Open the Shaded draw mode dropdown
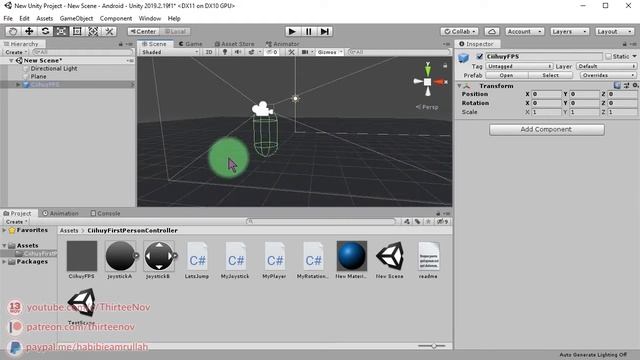640x360 pixels. [169, 52]
